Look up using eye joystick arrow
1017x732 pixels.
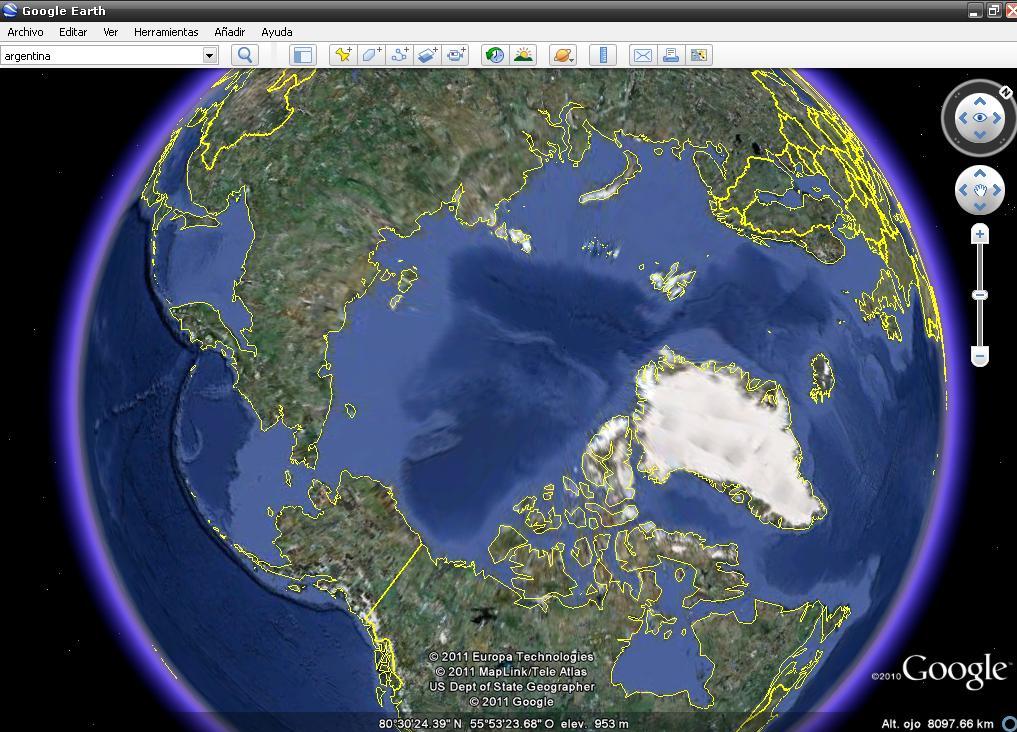coord(980,101)
